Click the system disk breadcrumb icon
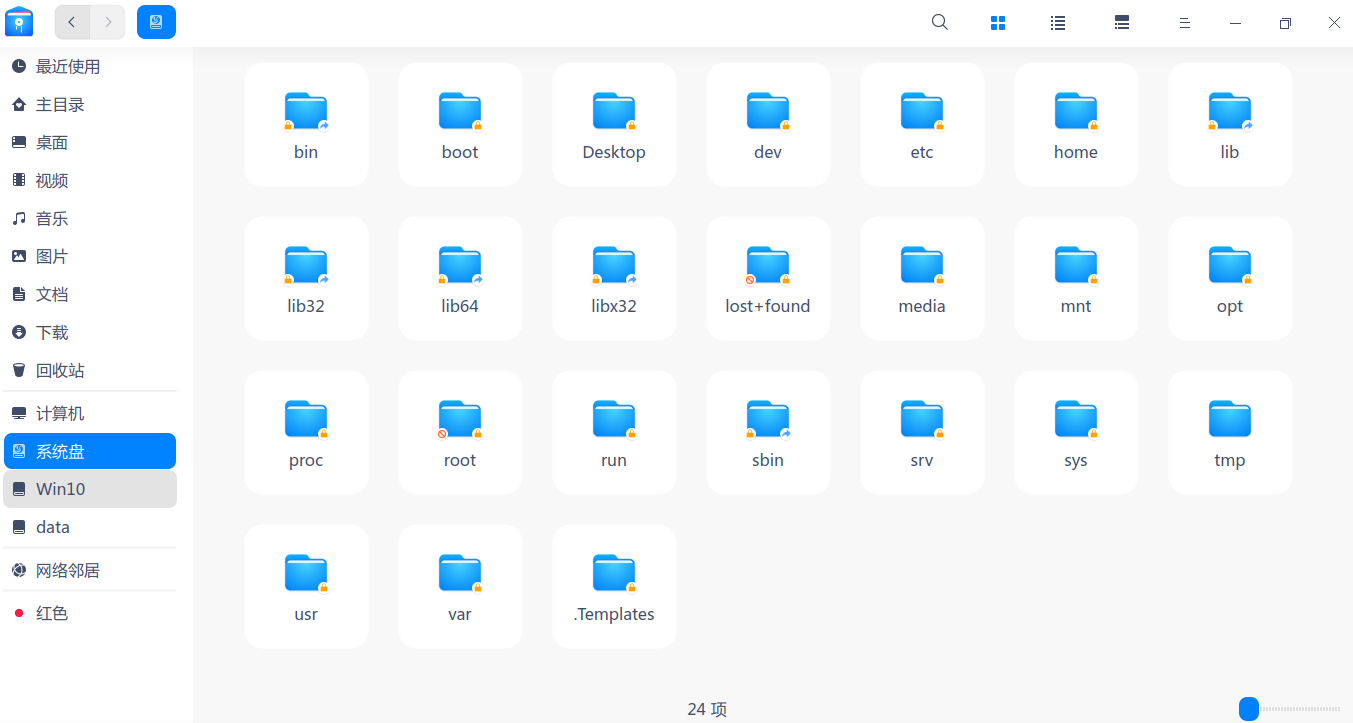This screenshot has height=723, width=1353. pos(156,22)
